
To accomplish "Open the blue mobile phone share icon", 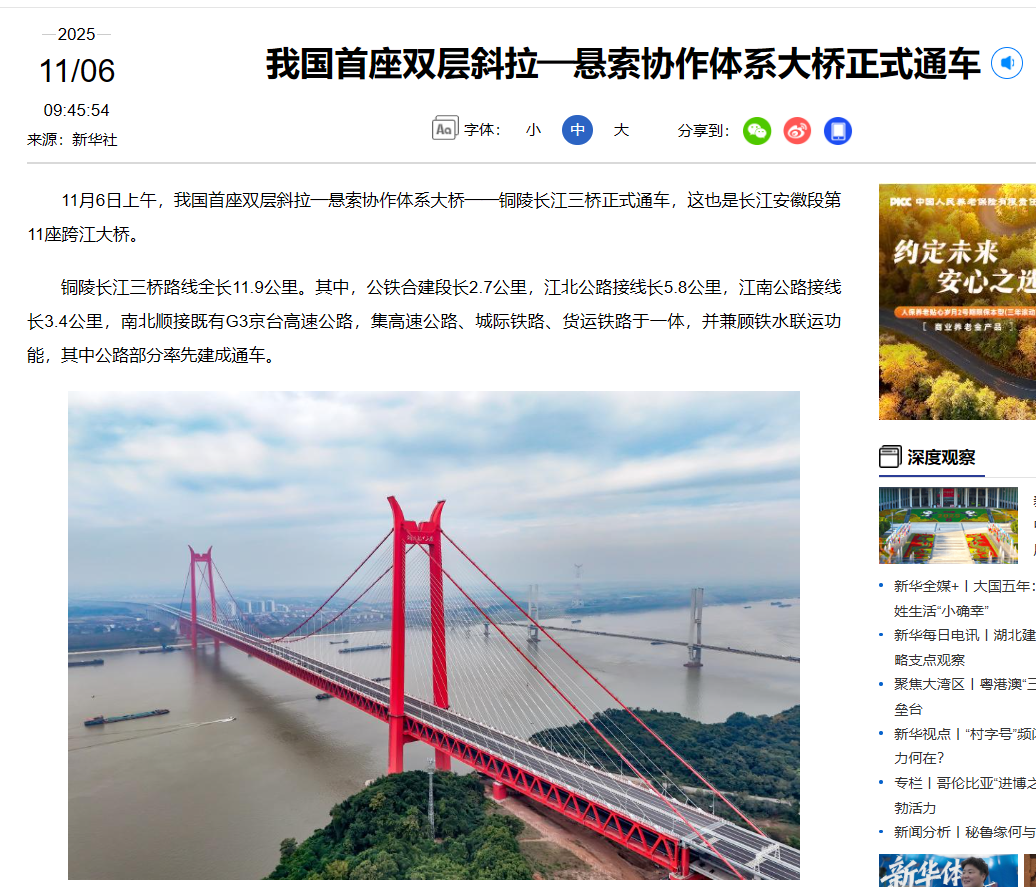I will click(x=838, y=131).
